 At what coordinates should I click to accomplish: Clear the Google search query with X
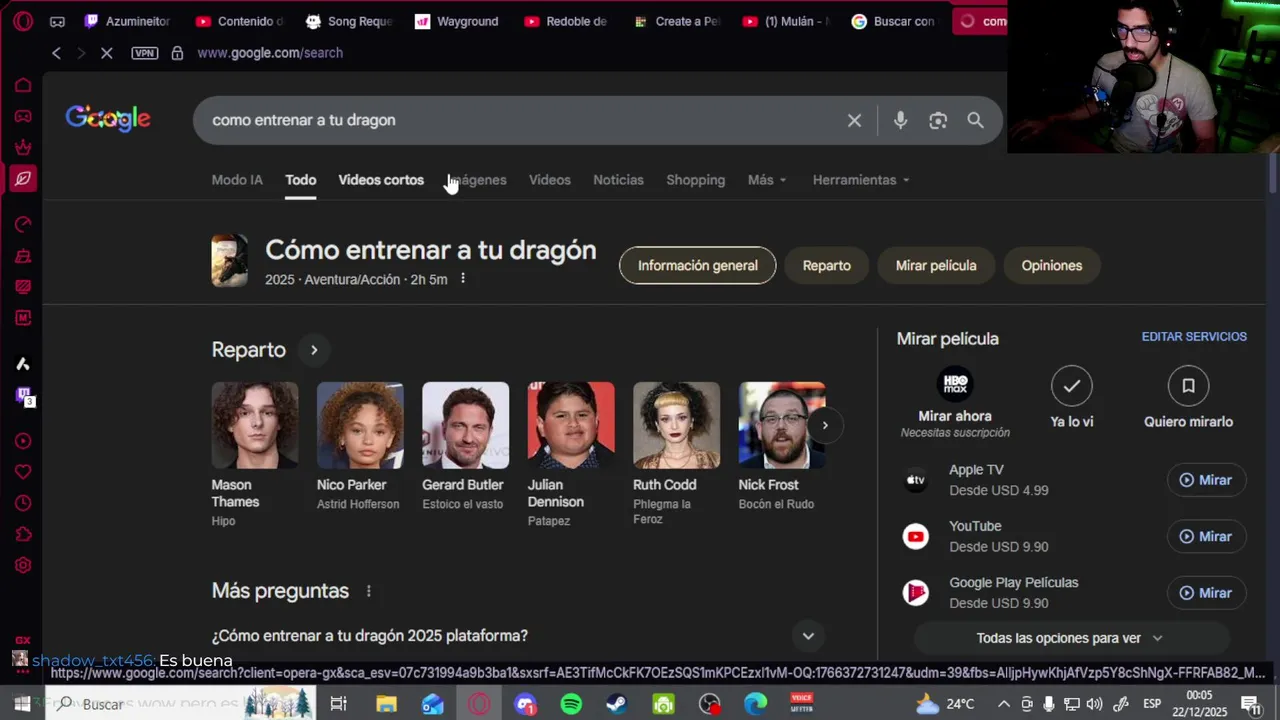tap(854, 120)
